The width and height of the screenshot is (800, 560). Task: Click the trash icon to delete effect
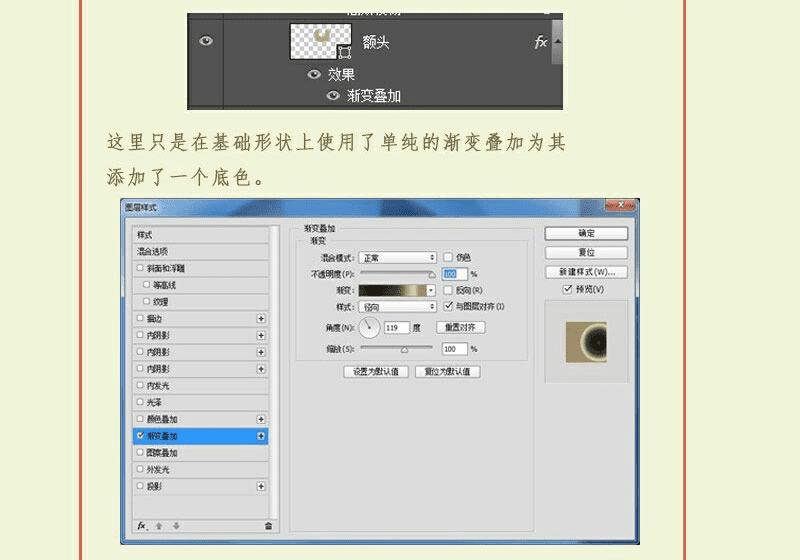268,526
